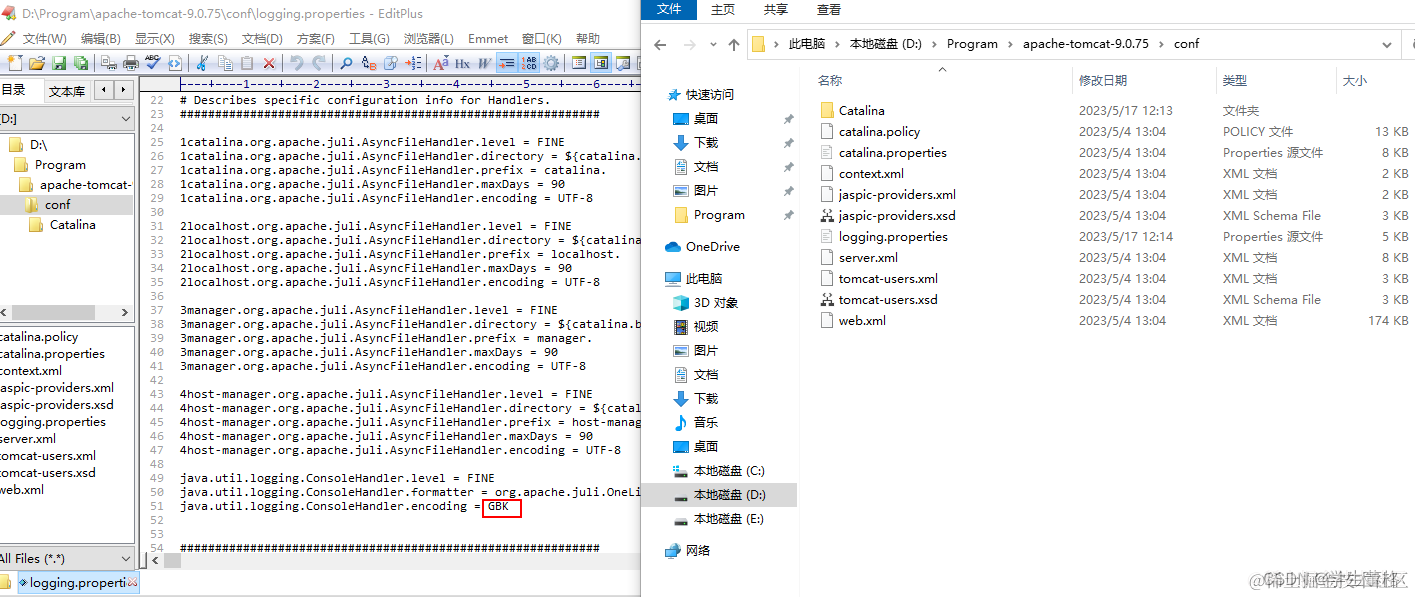
Task: Toggle the W word wrap icon
Action: tap(484, 63)
